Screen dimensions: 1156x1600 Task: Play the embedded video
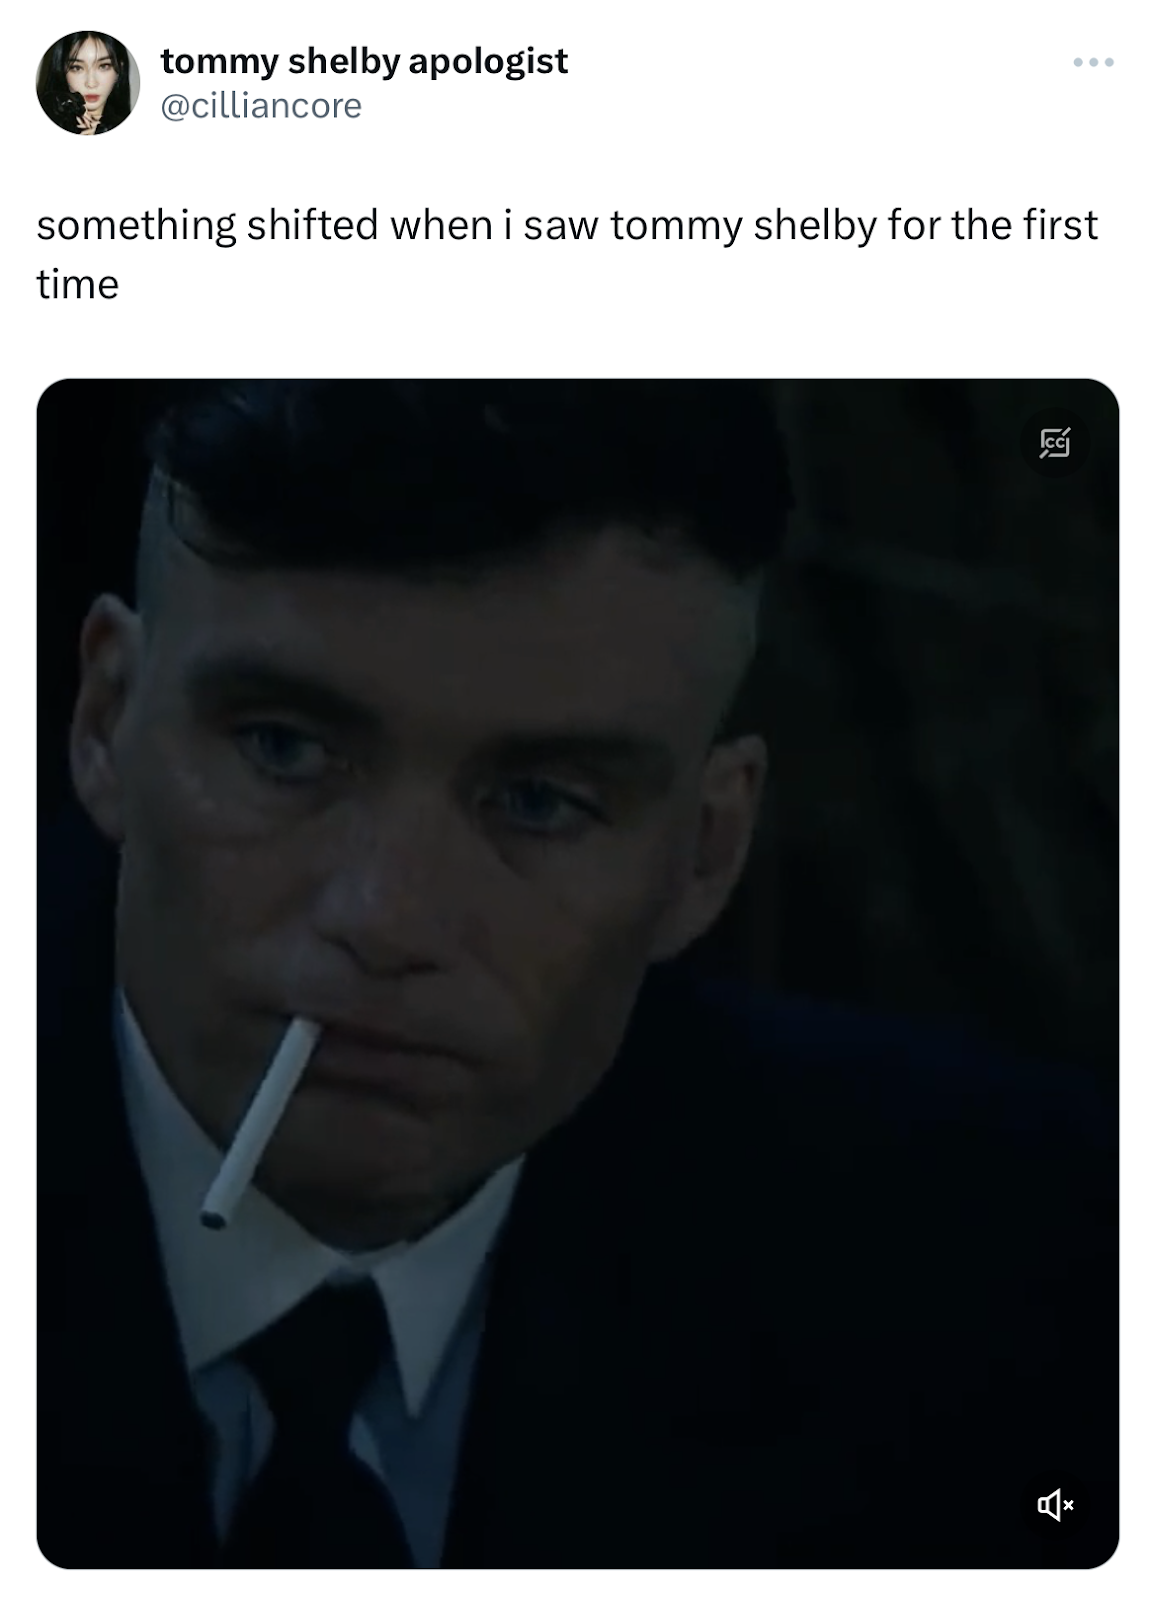[x=578, y=973]
